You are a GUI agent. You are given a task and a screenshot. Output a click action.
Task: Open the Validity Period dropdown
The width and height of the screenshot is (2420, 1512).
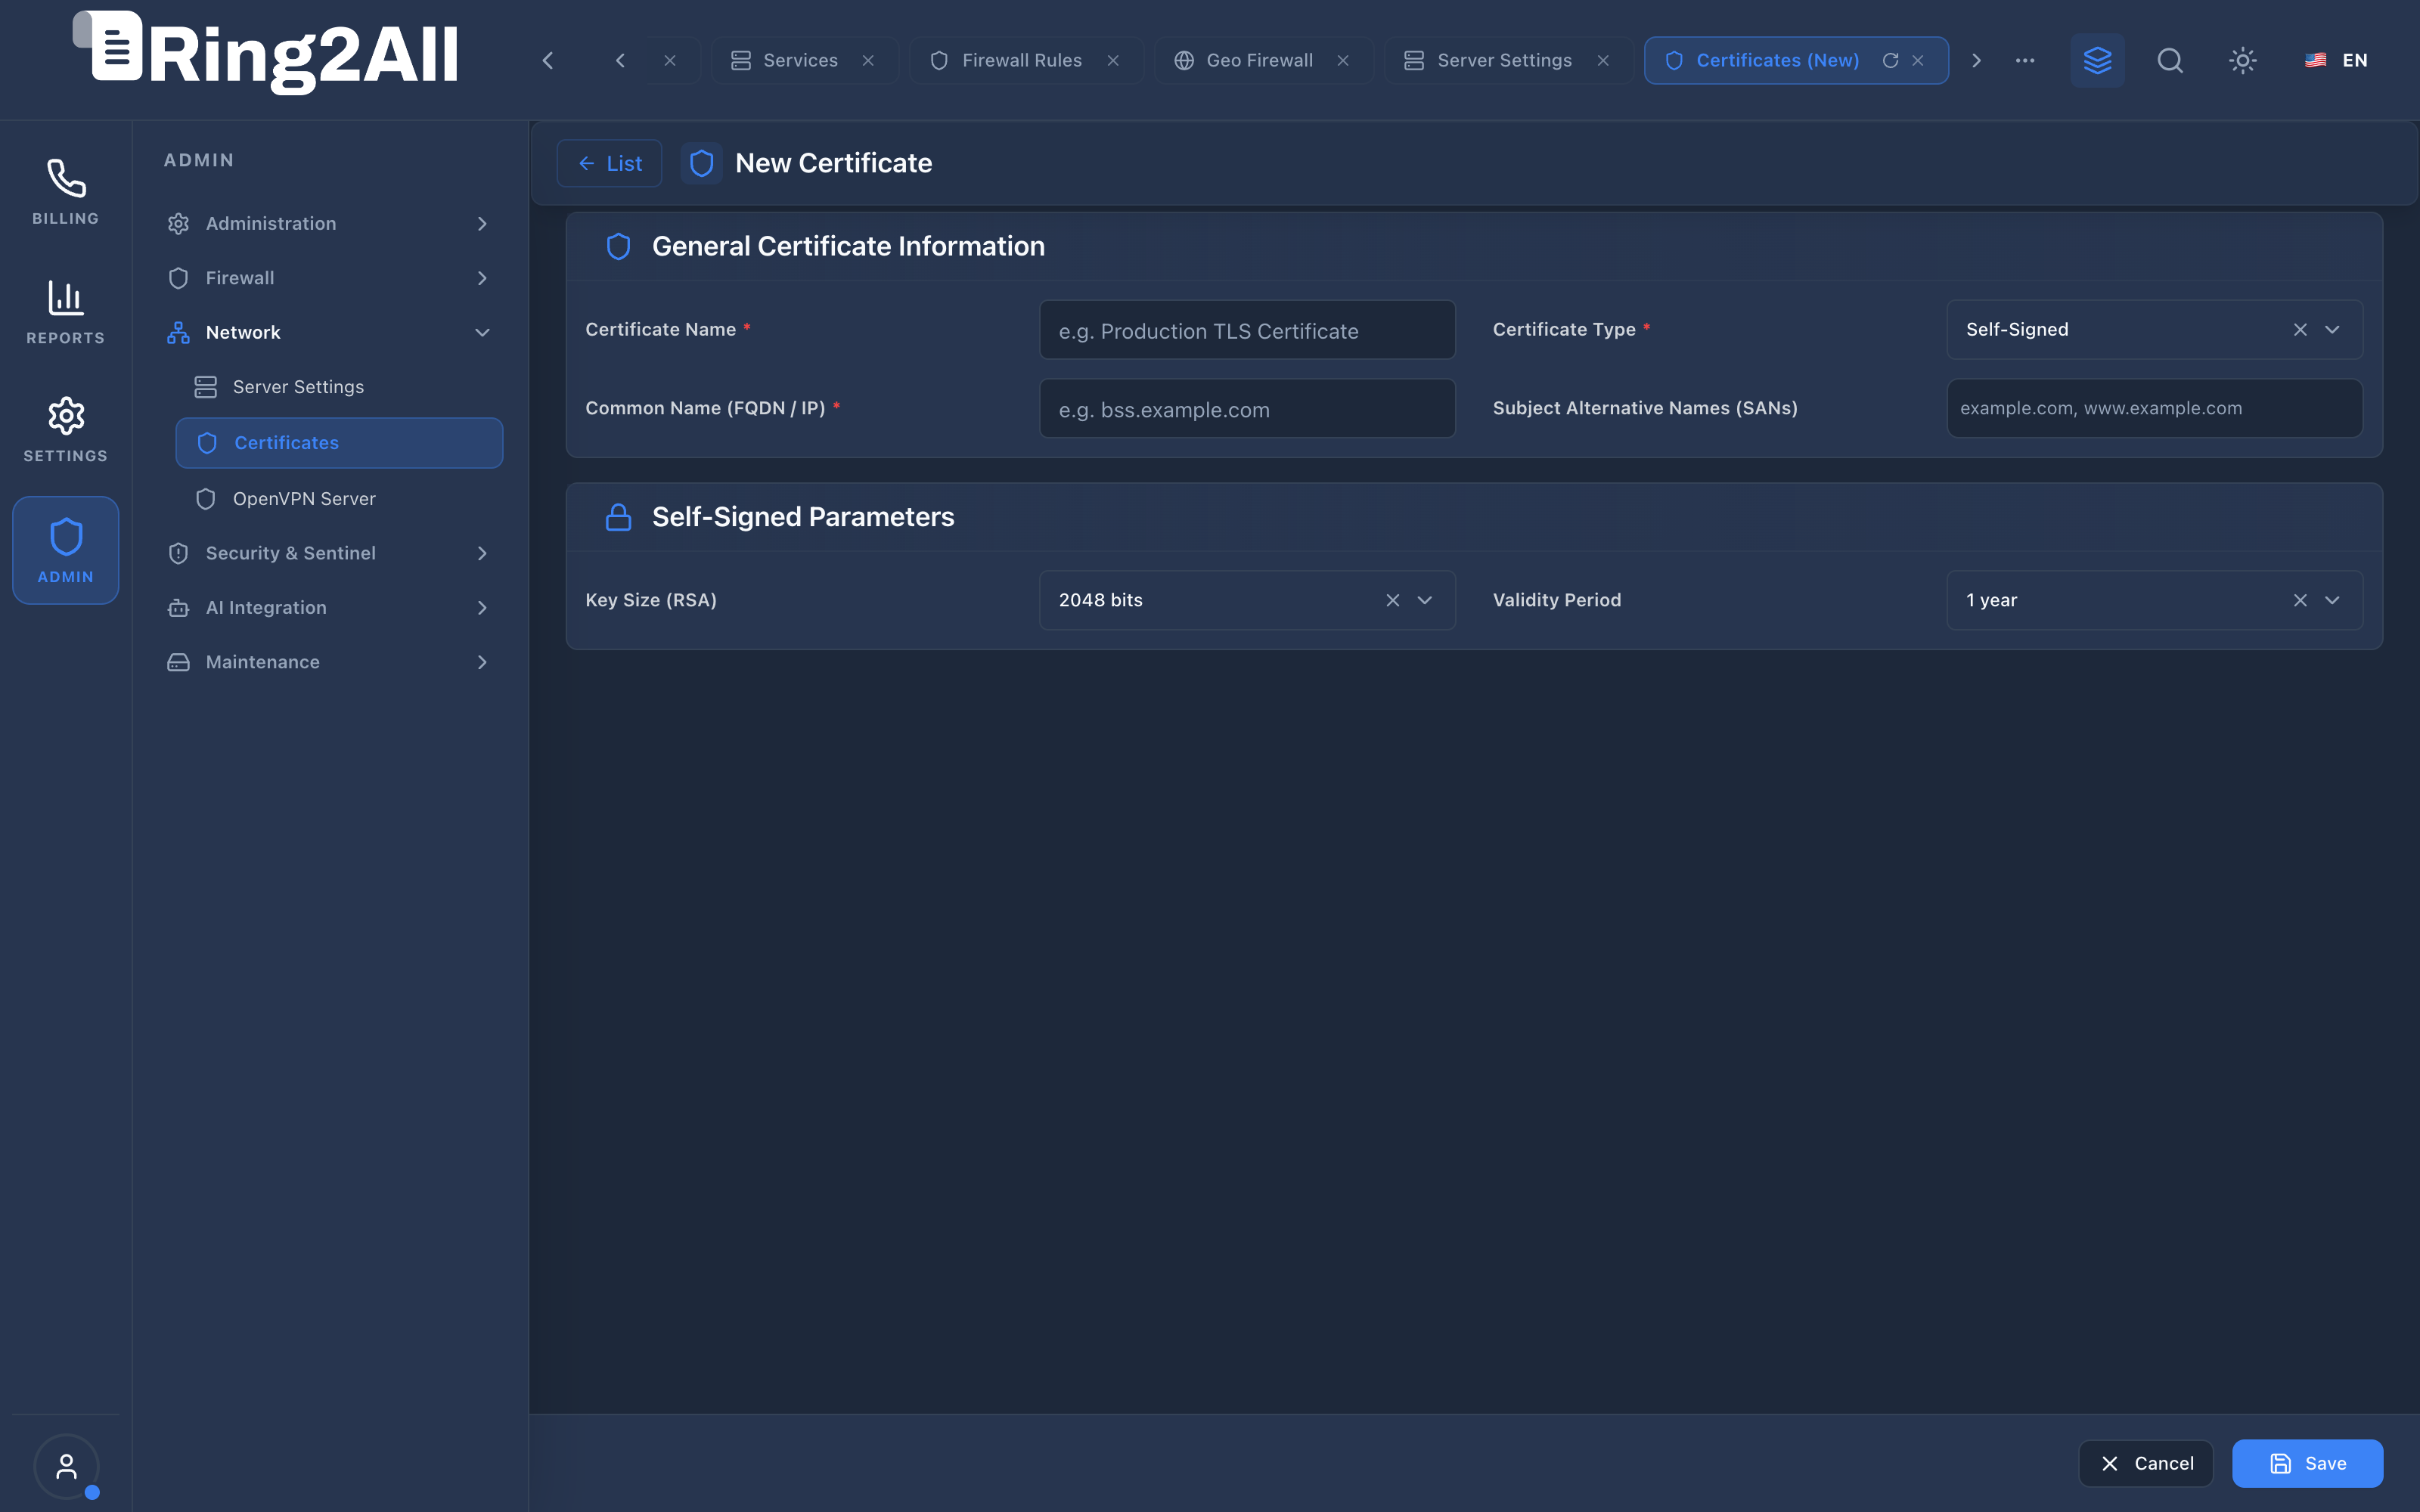pyautogui.click(x=2154, y=600)
